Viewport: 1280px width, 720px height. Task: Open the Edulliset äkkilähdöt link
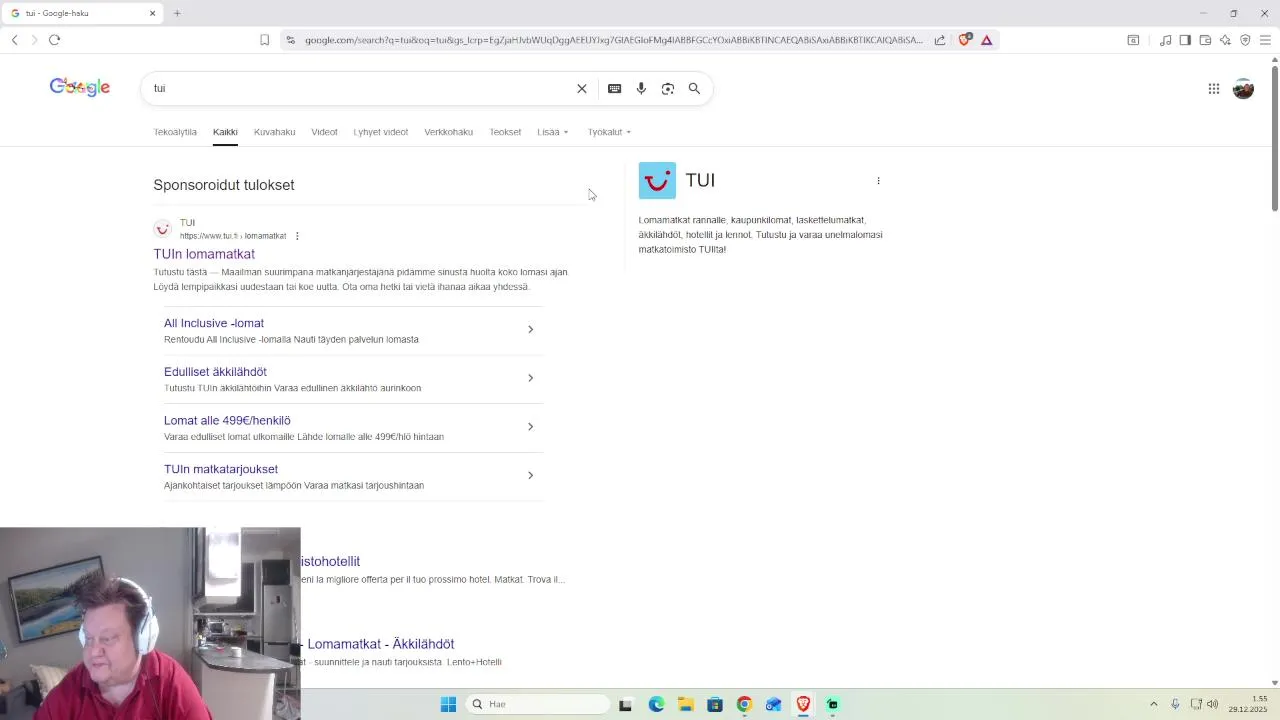(x=215, y=372)
